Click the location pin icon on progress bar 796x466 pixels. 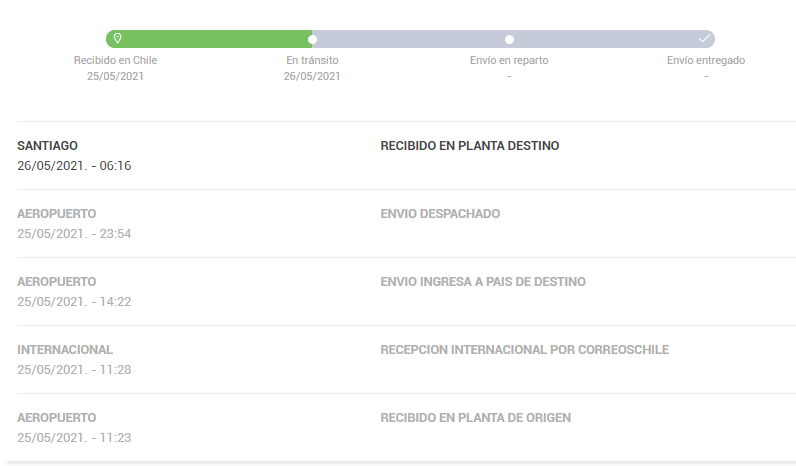[x=117, y=39]
